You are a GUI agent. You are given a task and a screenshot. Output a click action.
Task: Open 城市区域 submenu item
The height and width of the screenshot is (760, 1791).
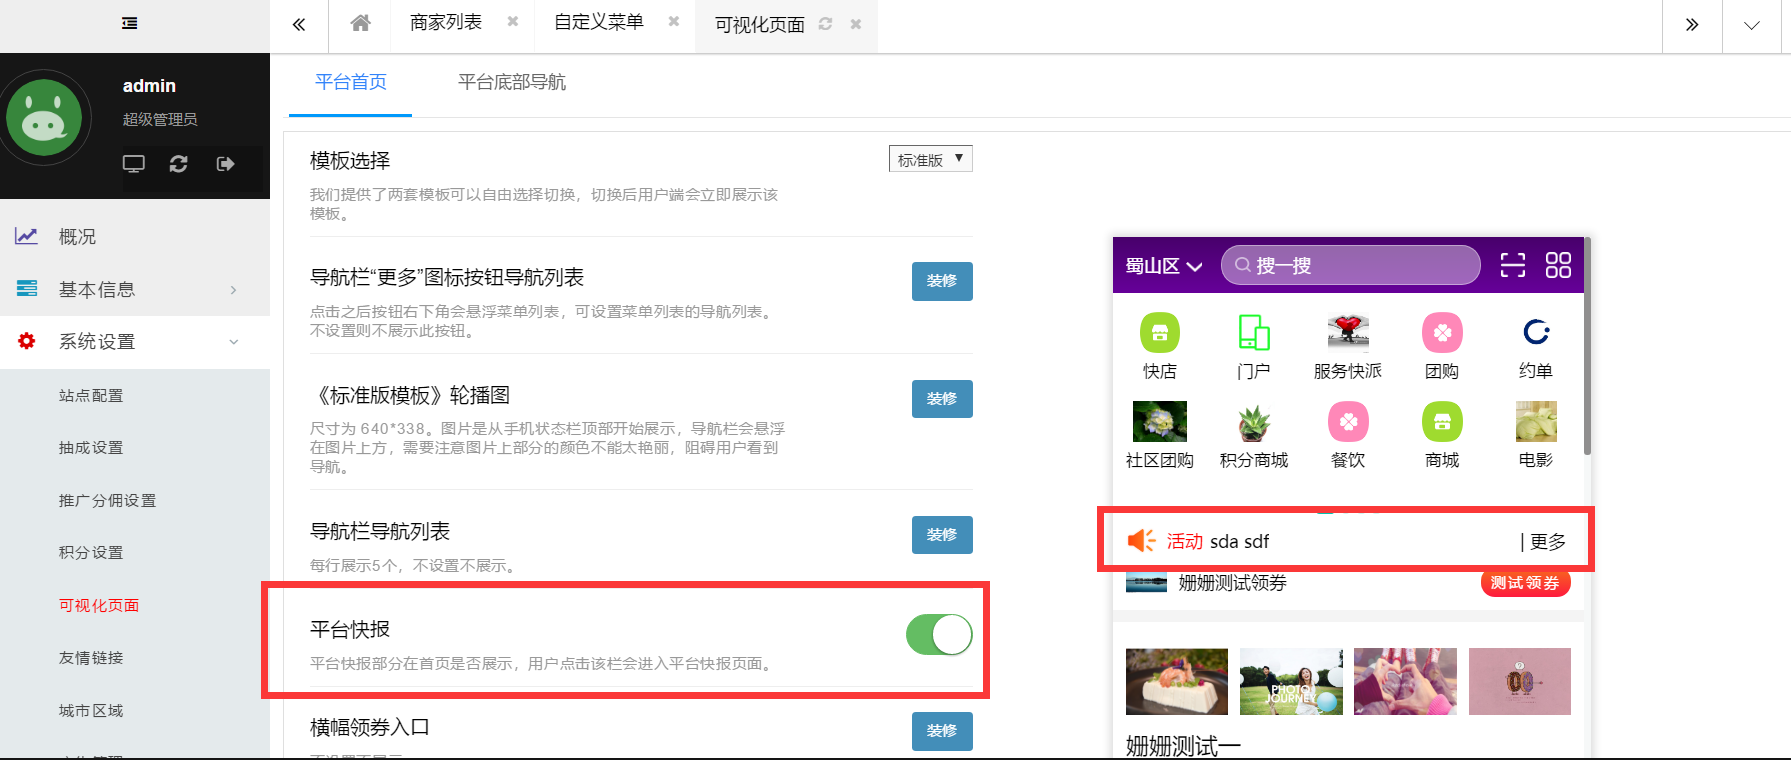(91, 711)
